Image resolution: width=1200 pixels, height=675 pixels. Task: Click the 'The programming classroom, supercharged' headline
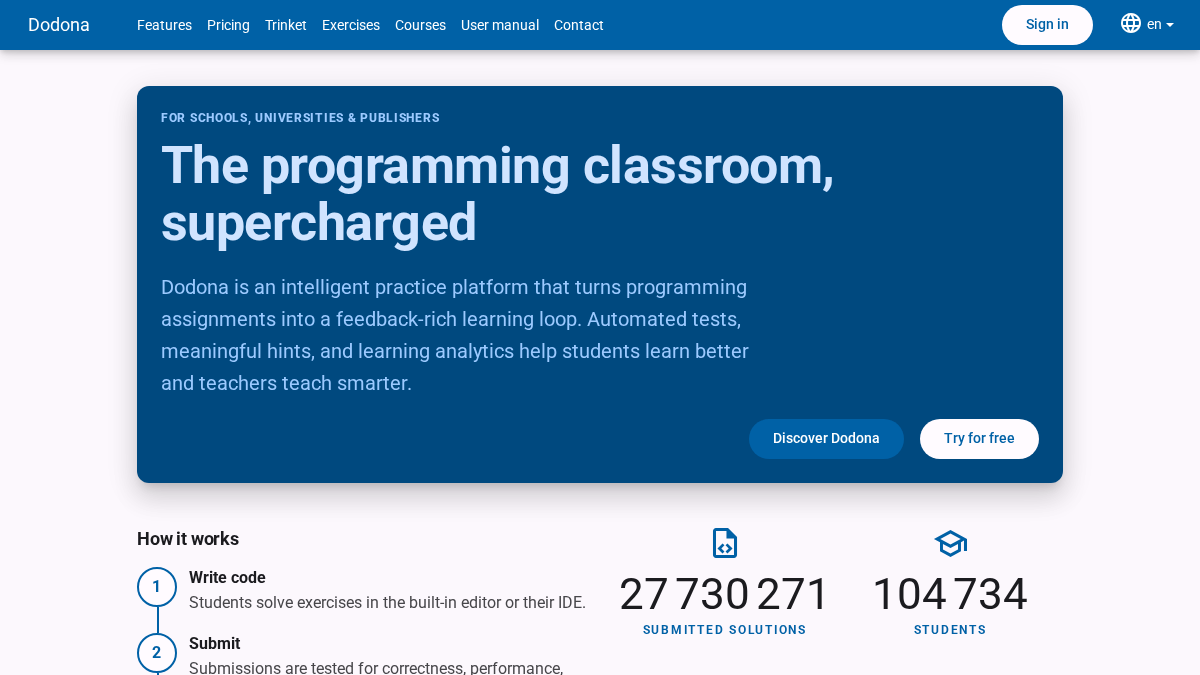tap(497, 194)
